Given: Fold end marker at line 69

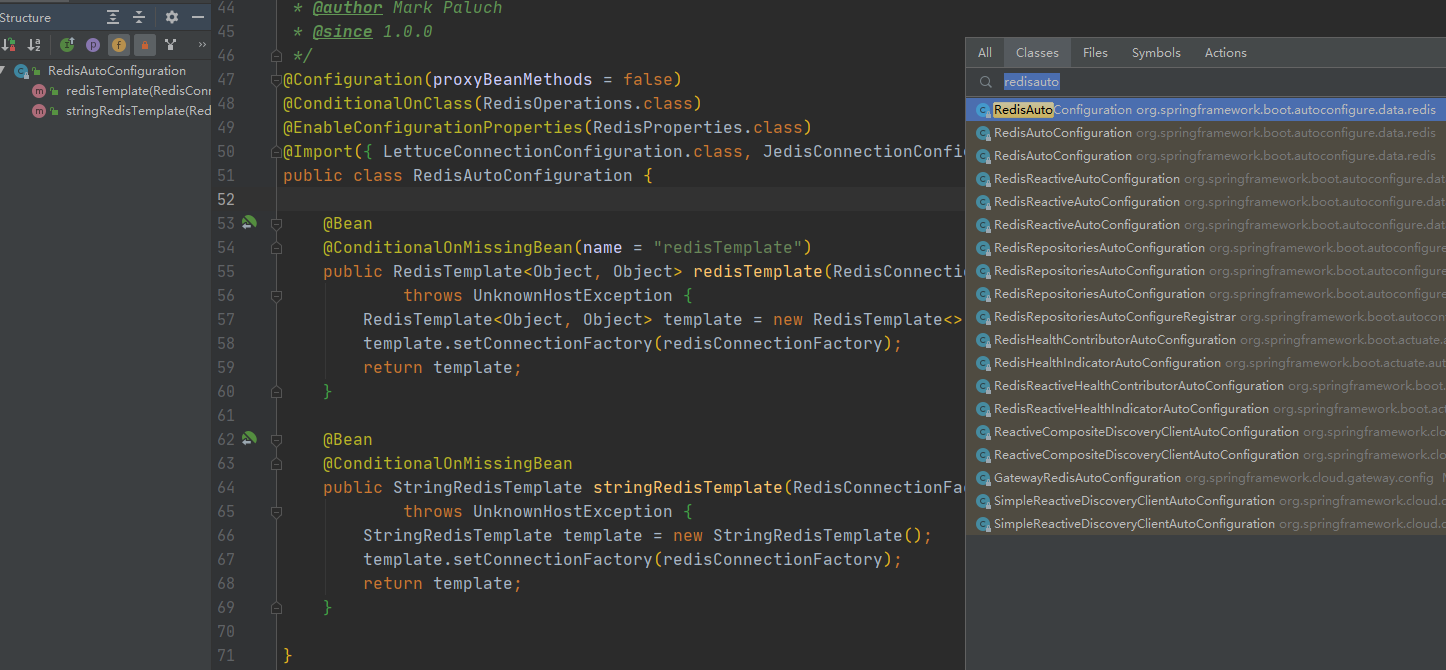Looking at the screenshot, I should point(277,608).
